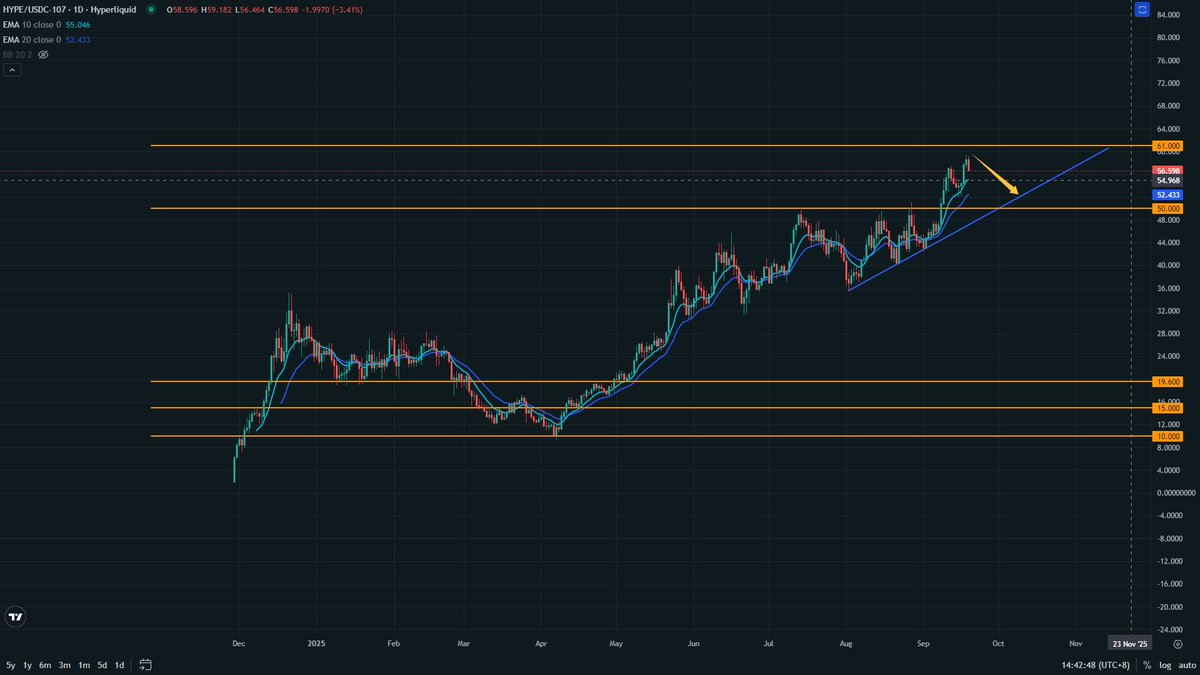Click the green market status dot

point(149,9)
